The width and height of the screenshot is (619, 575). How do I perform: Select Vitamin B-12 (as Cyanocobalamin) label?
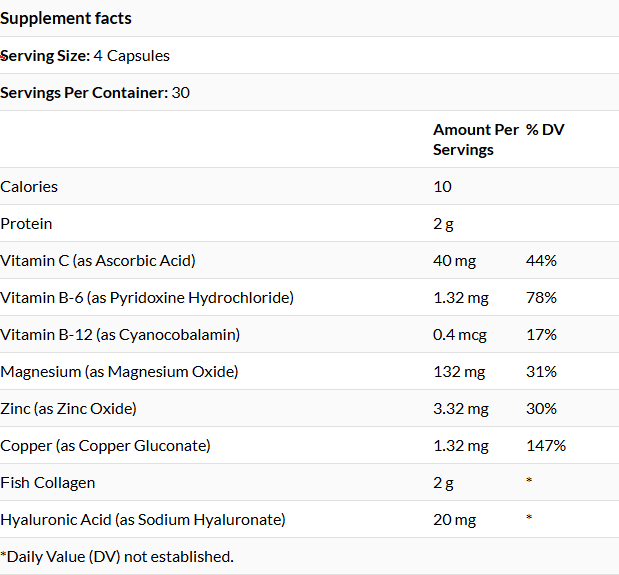point(120,335)
